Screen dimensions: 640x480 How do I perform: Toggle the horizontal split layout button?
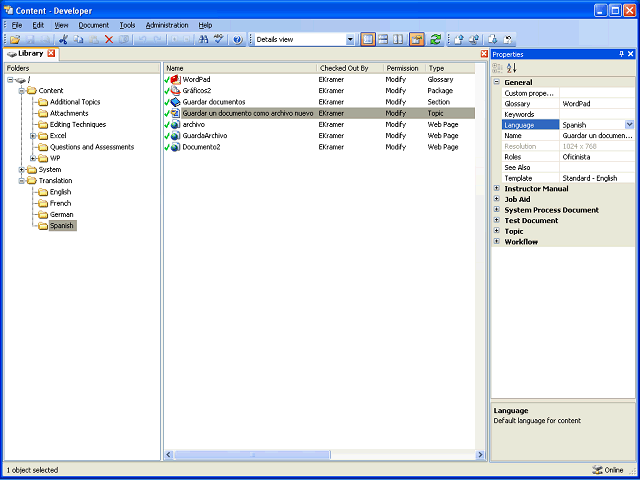tap(383, 40)
